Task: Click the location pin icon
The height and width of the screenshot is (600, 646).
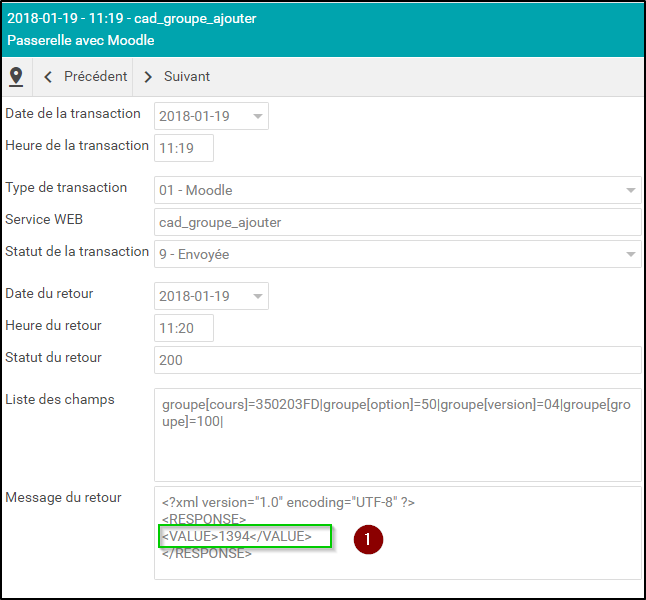Action: [x=16, y=77]
